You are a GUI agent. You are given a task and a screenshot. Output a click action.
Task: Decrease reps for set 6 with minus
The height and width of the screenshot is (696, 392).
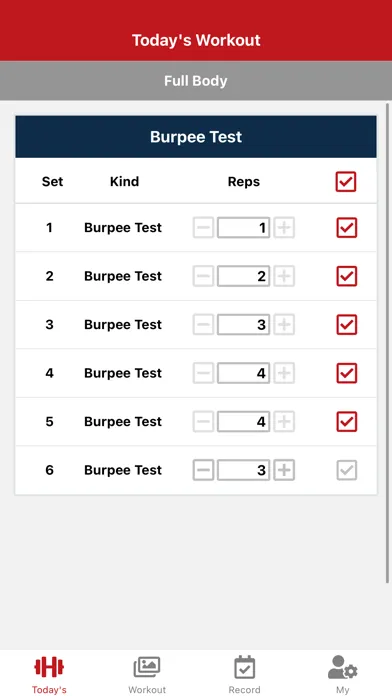pyautogui.click(x=203, y=470)
